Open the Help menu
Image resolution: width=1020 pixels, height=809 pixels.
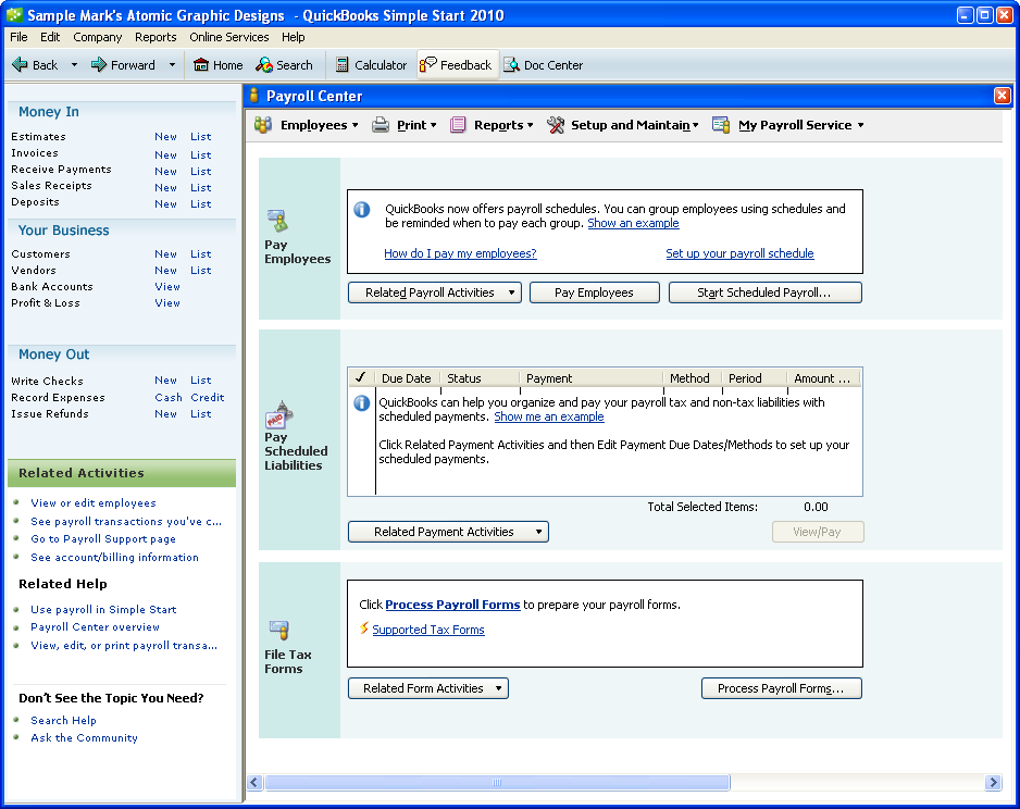pos(293,37)
